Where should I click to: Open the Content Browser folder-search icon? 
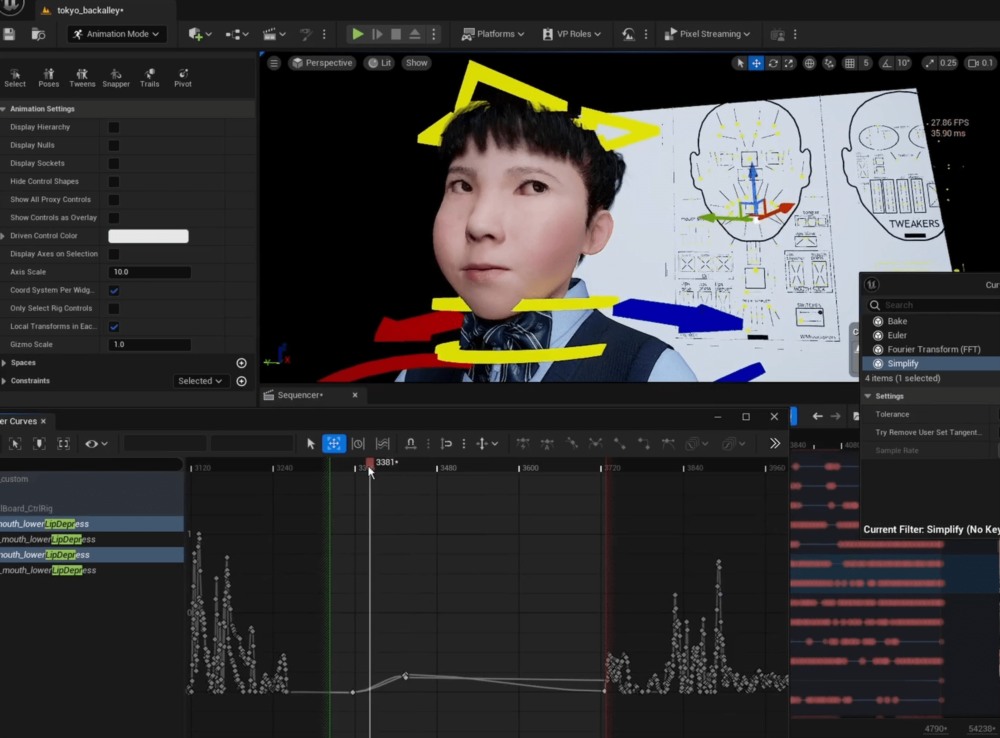[38, 34]
